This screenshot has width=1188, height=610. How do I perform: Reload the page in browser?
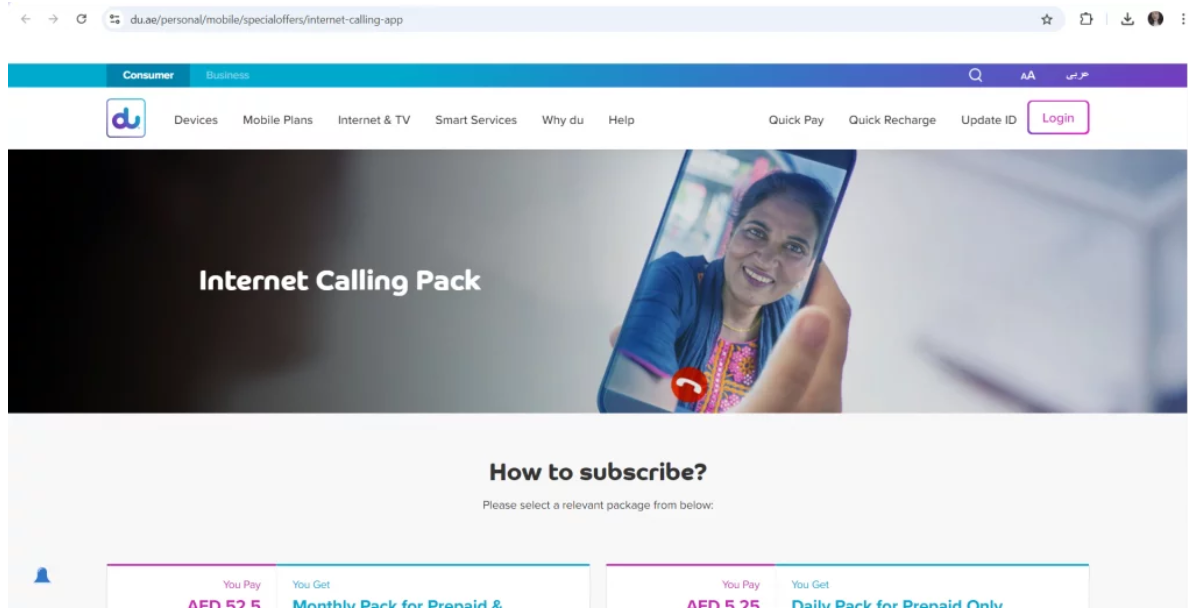tap(80, 20)
